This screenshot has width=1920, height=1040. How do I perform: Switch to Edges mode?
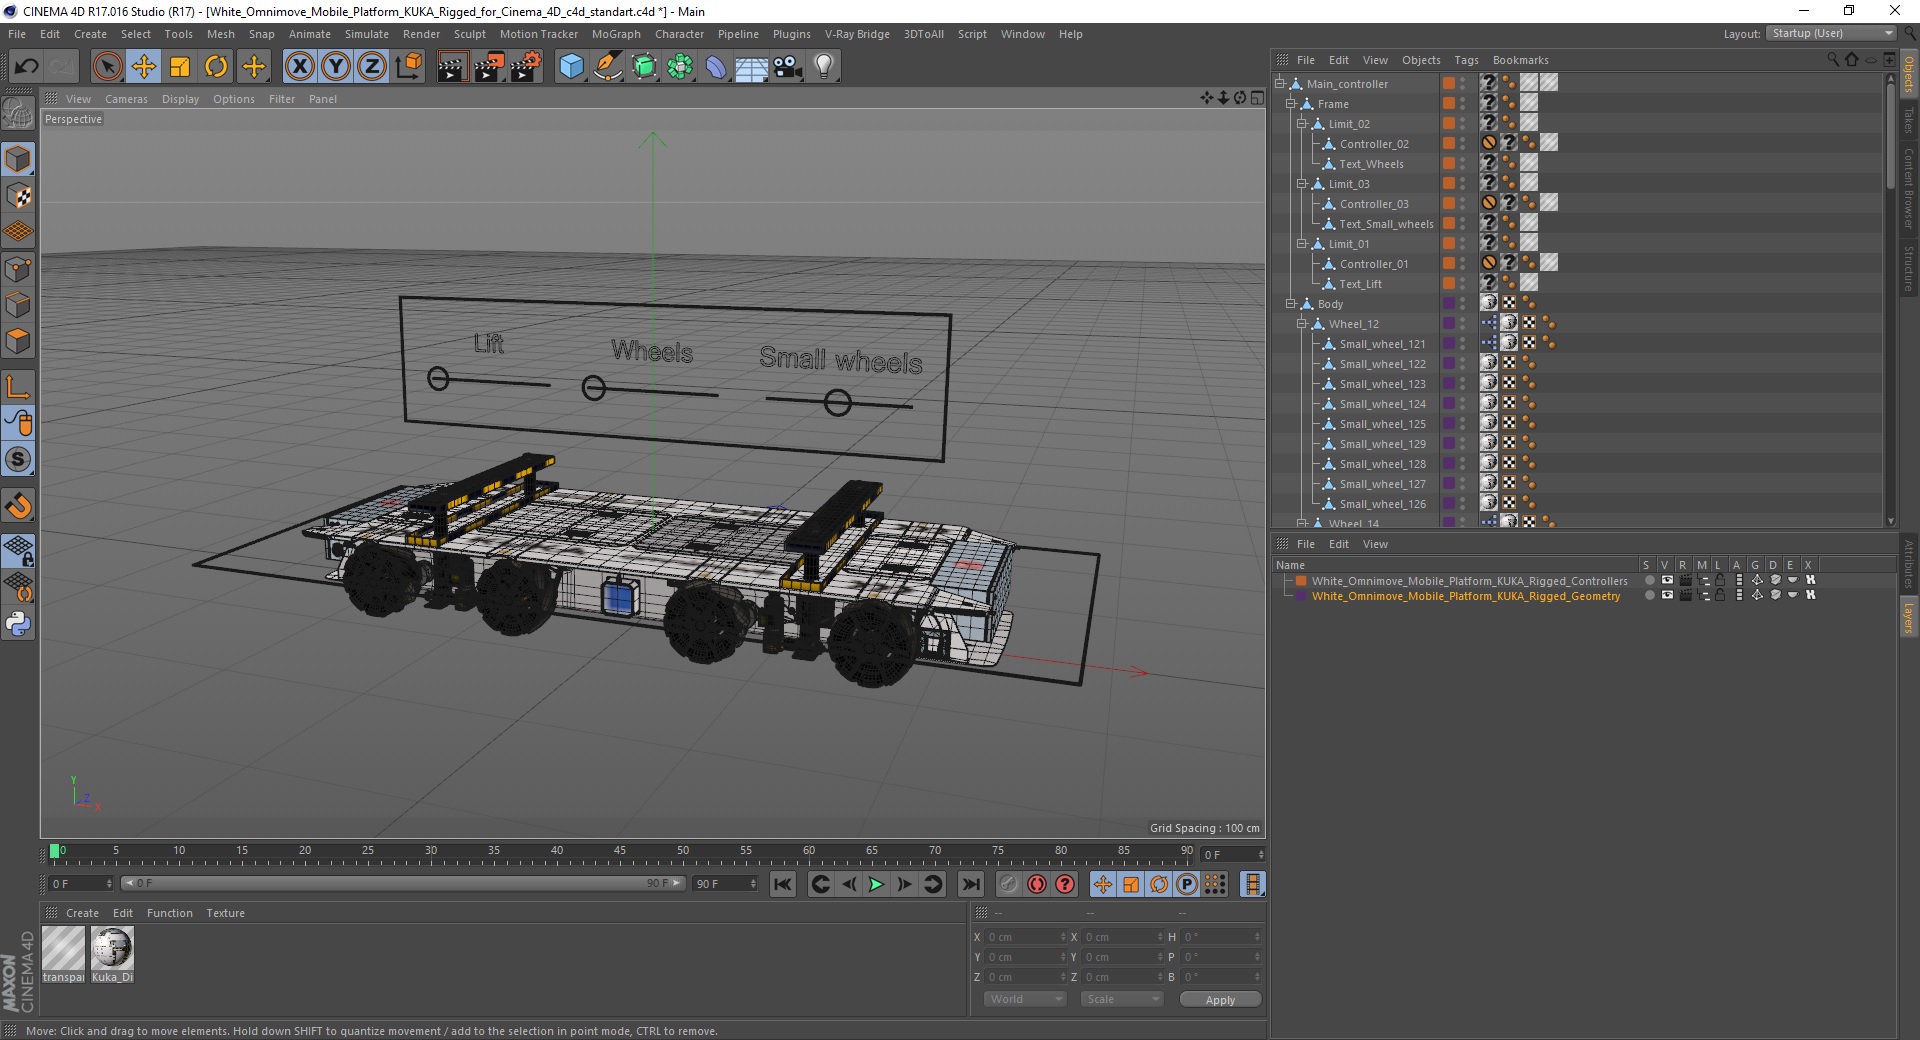tap(18, 305)
